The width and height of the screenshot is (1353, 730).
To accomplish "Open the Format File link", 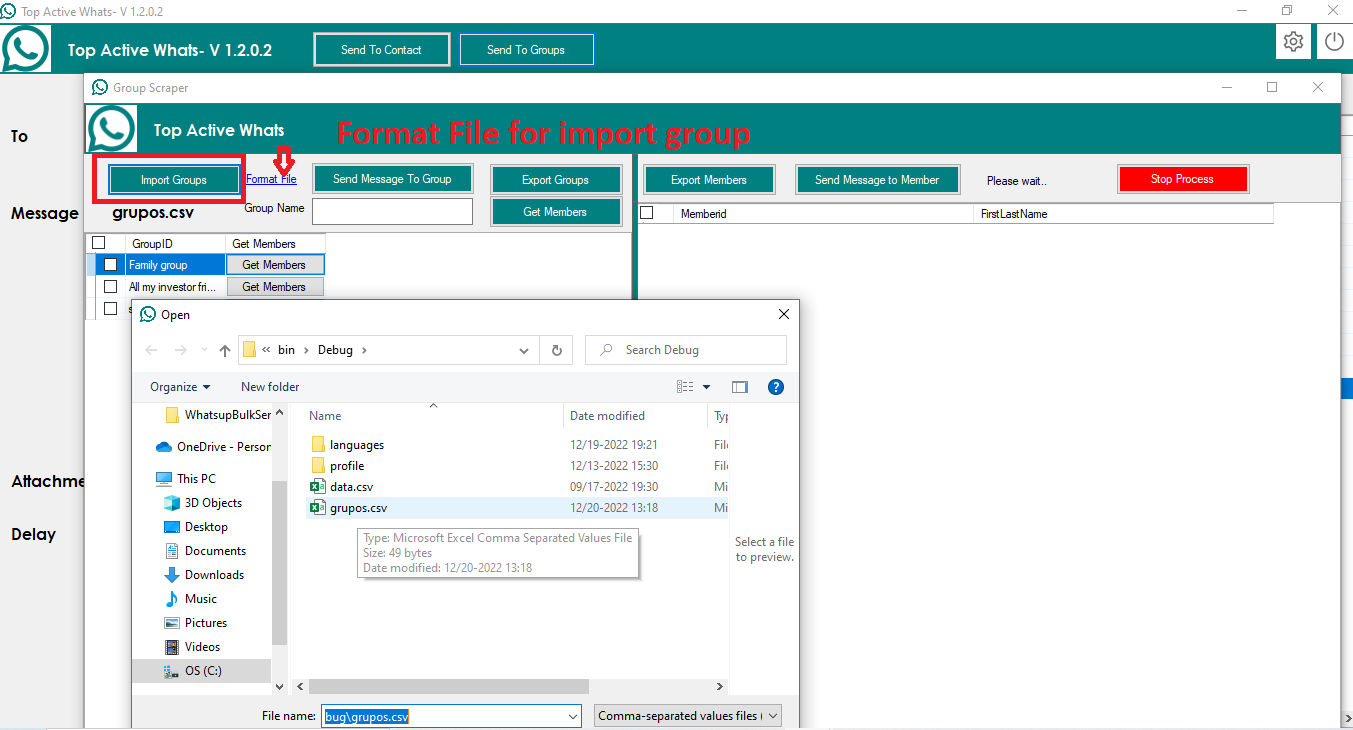I will [271, 179].
